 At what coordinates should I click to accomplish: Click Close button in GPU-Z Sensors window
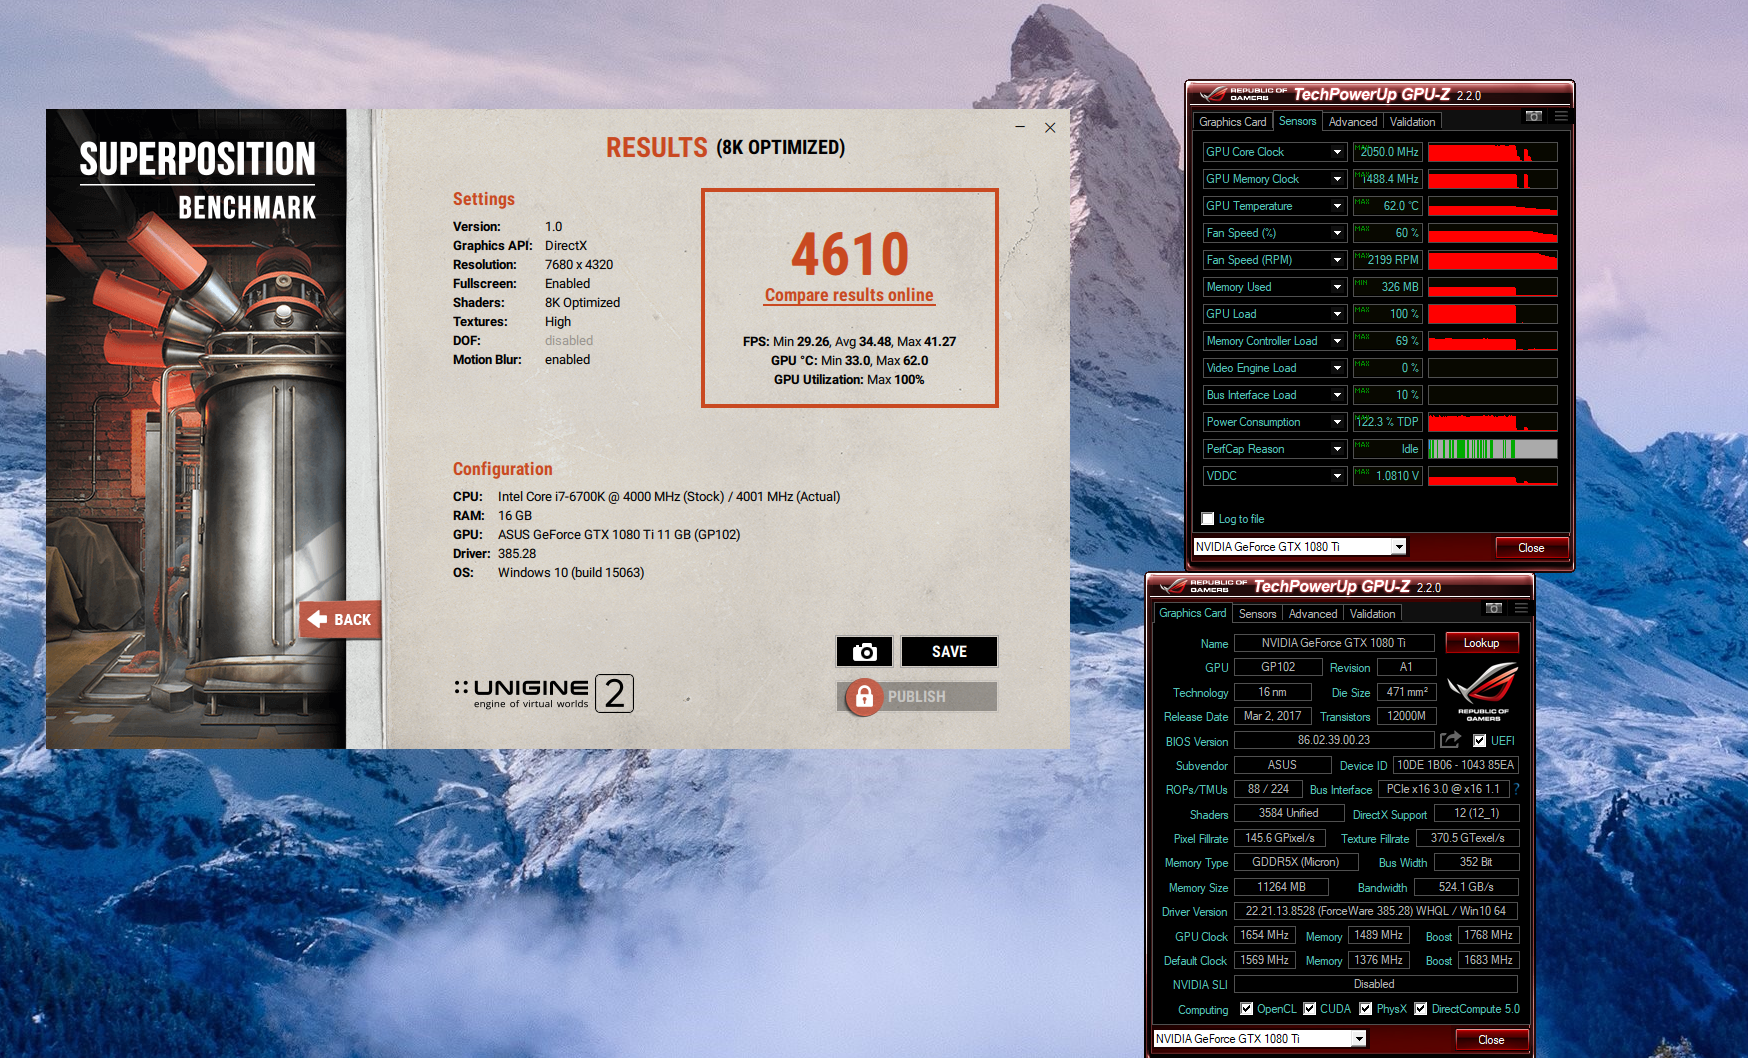click(x=1531, y=548)
